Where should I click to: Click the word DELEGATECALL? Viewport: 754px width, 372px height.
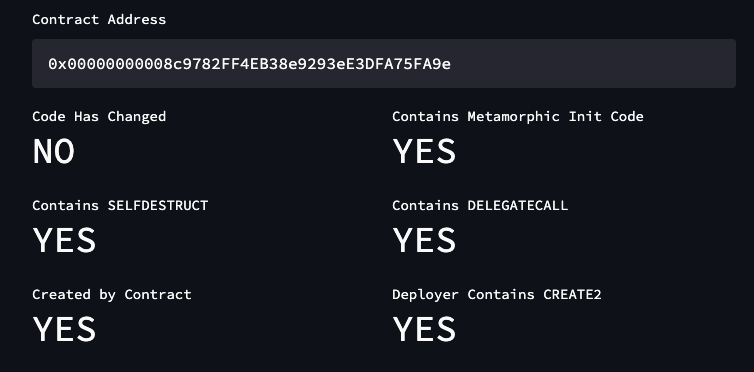click(517, 205)
